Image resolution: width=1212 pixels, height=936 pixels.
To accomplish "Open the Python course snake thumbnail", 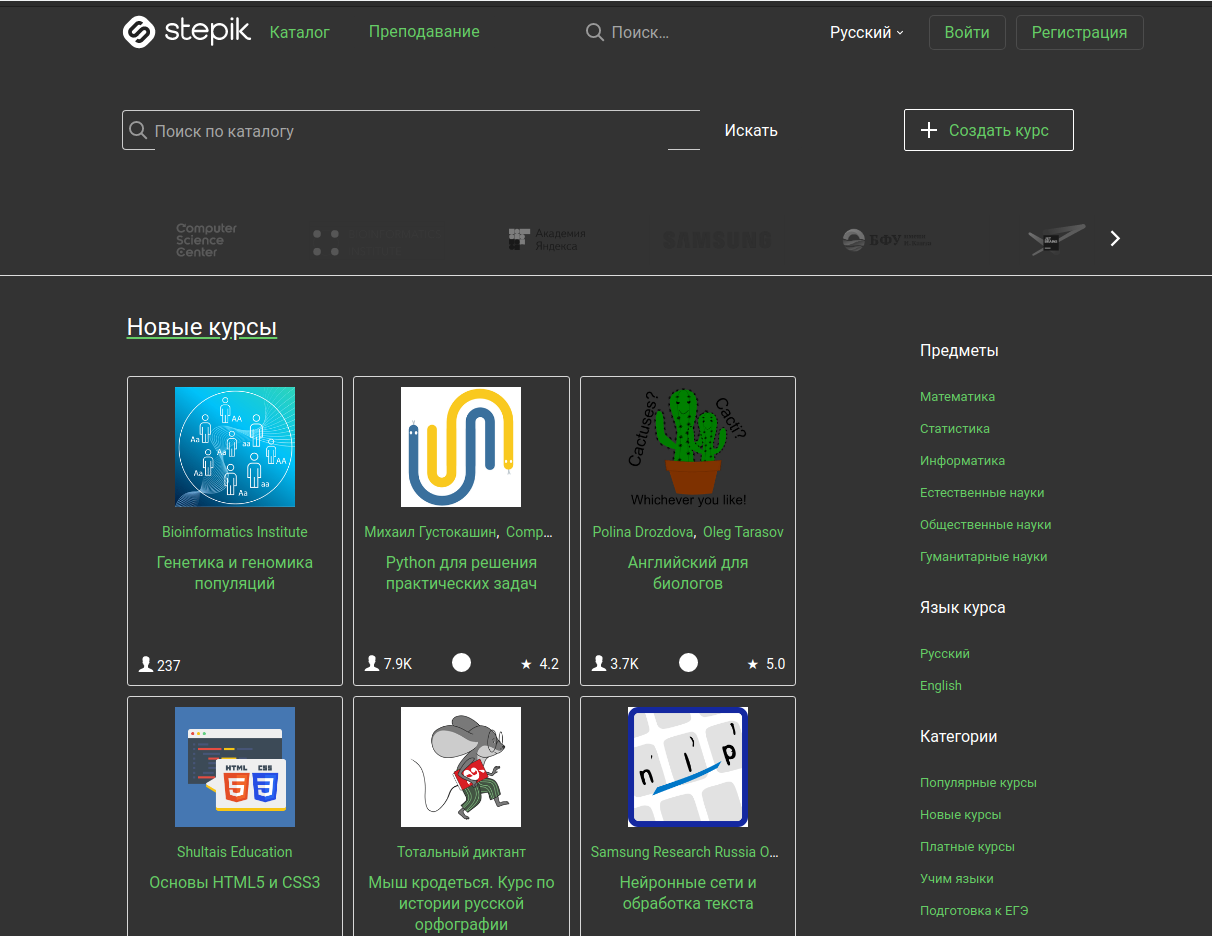I will click(461, 447).
